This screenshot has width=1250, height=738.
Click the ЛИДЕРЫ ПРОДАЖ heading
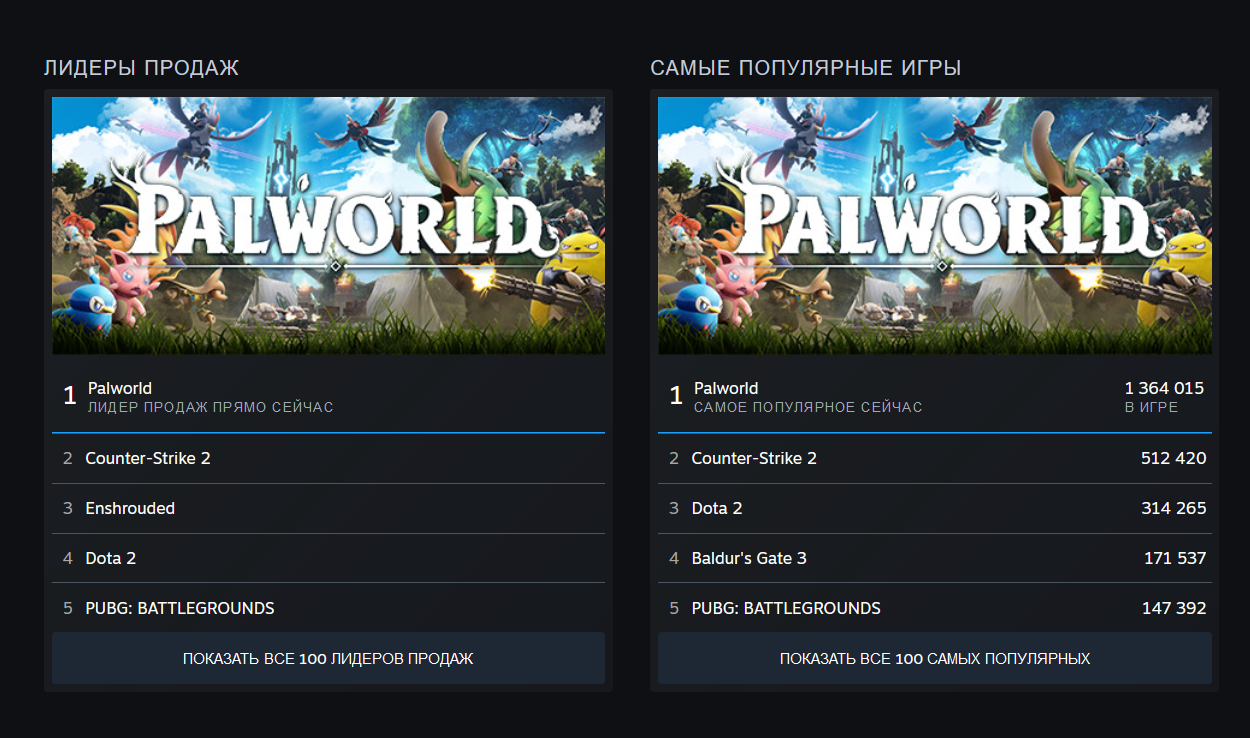(141, 68)
